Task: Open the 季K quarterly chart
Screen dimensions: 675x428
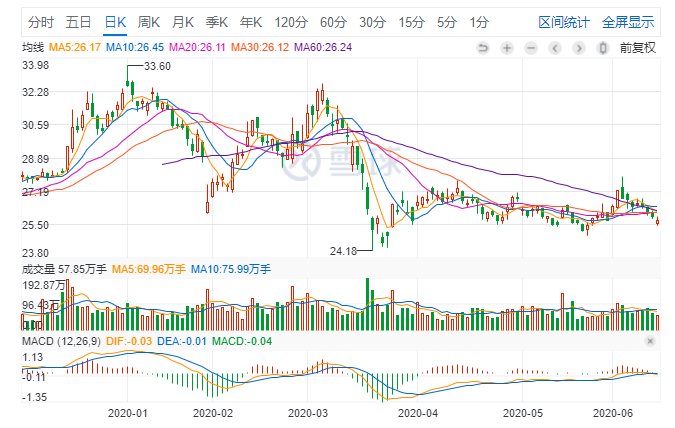Action: click(x=217, y=22)
